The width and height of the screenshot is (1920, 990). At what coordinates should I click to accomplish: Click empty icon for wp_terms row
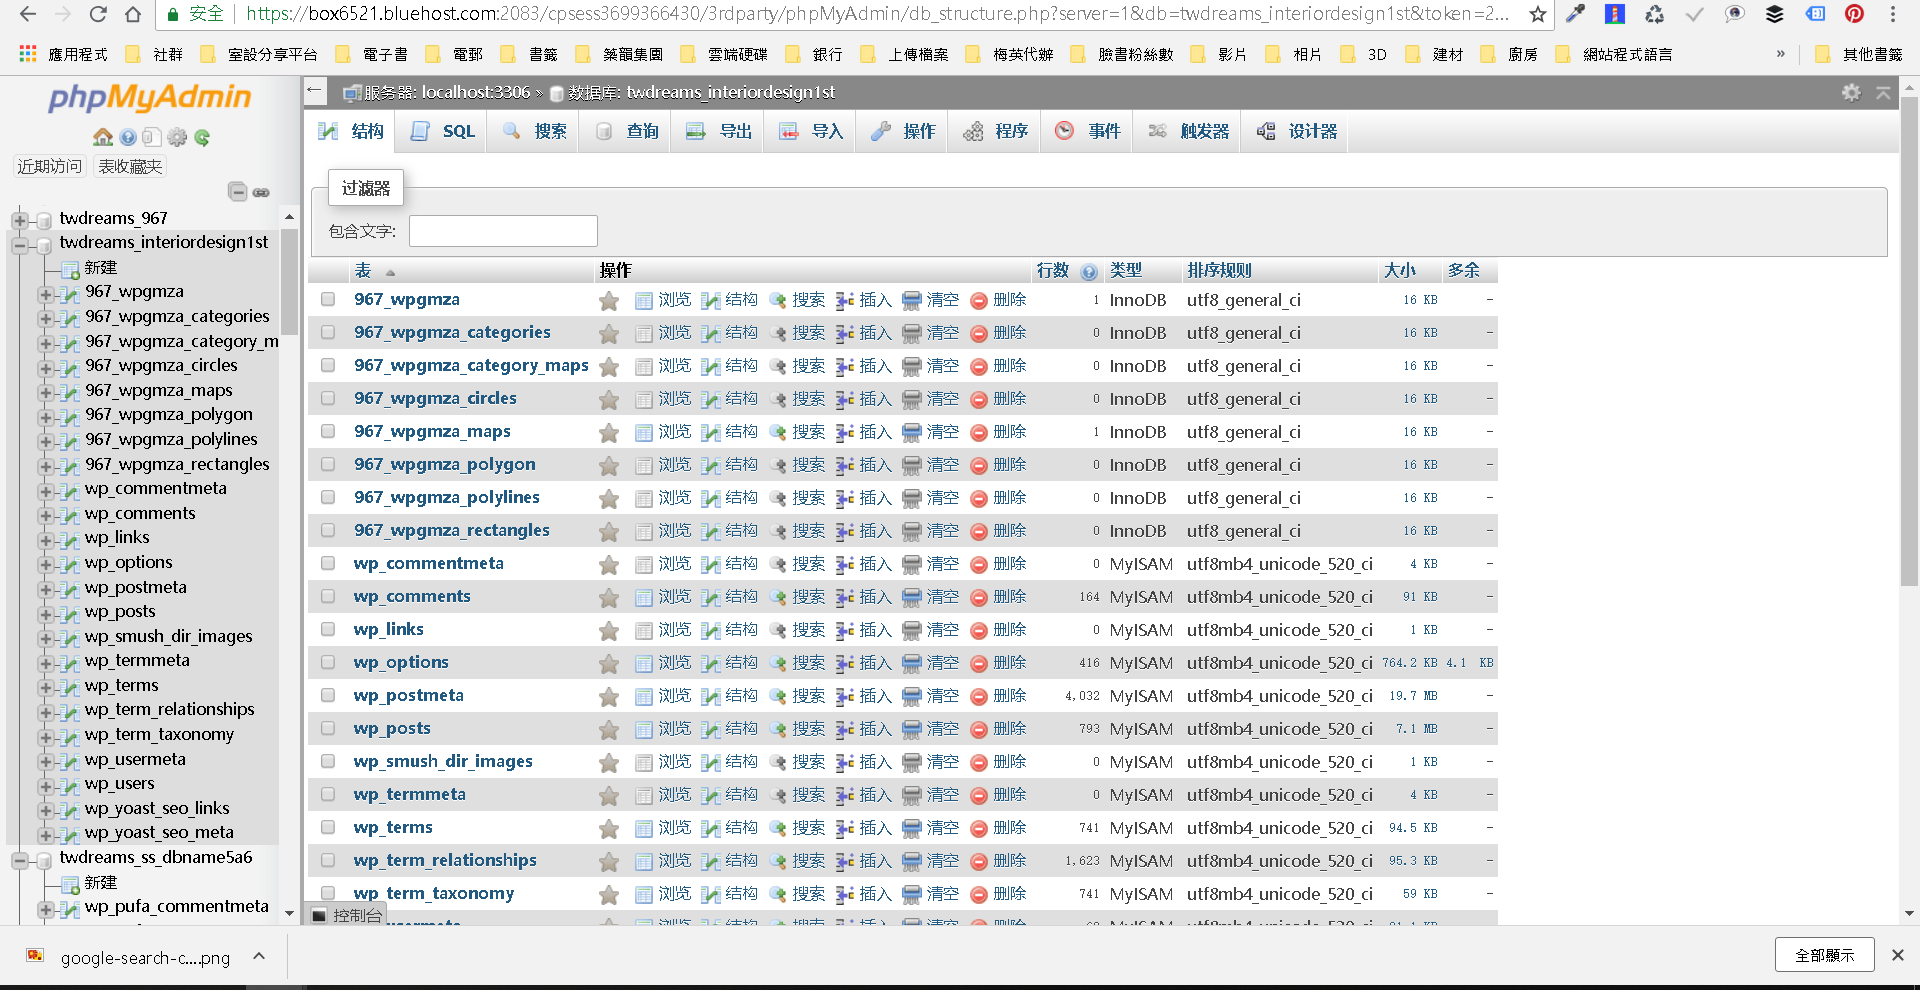[912, 828]
